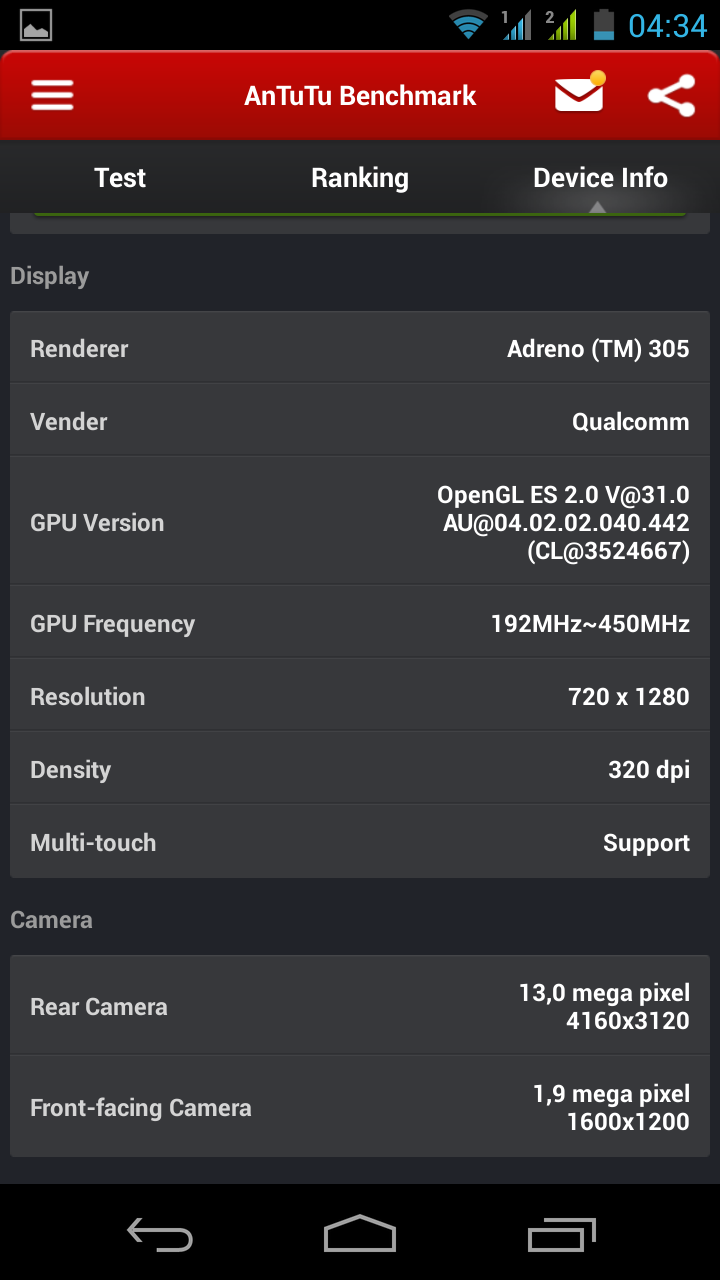Tap the battery status icon
Screen dimensions: 720x1280
click(603, 24)
